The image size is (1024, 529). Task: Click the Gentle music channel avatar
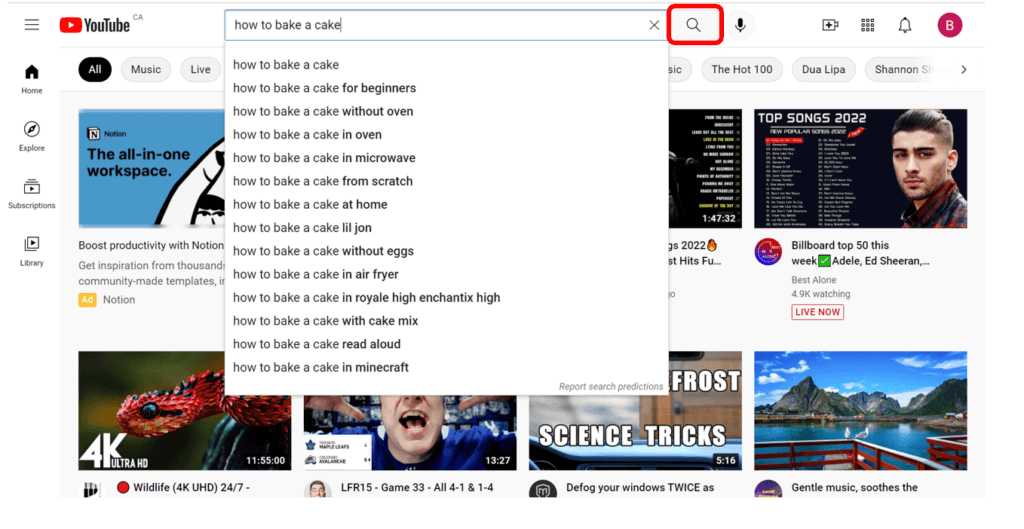pos(768,489)
